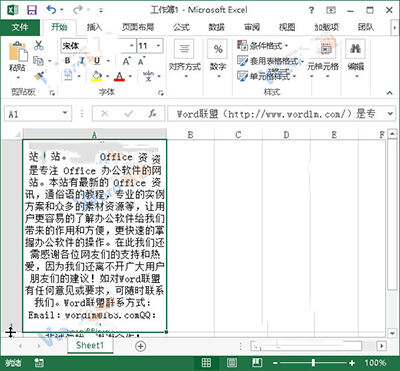Expand the font size dropdown showing 11
400x371 pixels.
(x=158, y=46)
